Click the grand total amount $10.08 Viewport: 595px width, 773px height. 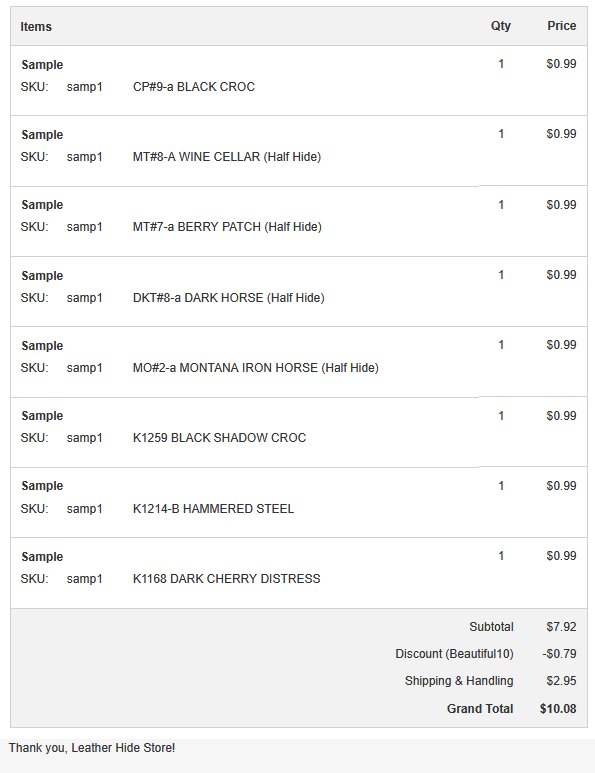point(558,708)
